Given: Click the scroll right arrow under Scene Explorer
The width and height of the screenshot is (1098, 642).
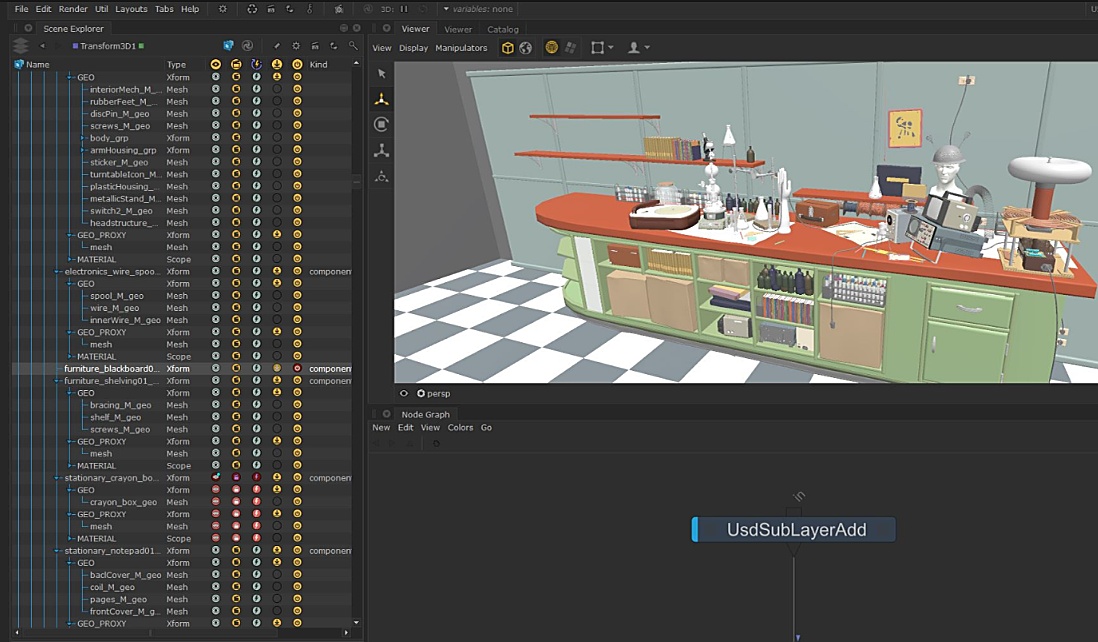Looking at the screenshot, I should [x=346, y=632].
